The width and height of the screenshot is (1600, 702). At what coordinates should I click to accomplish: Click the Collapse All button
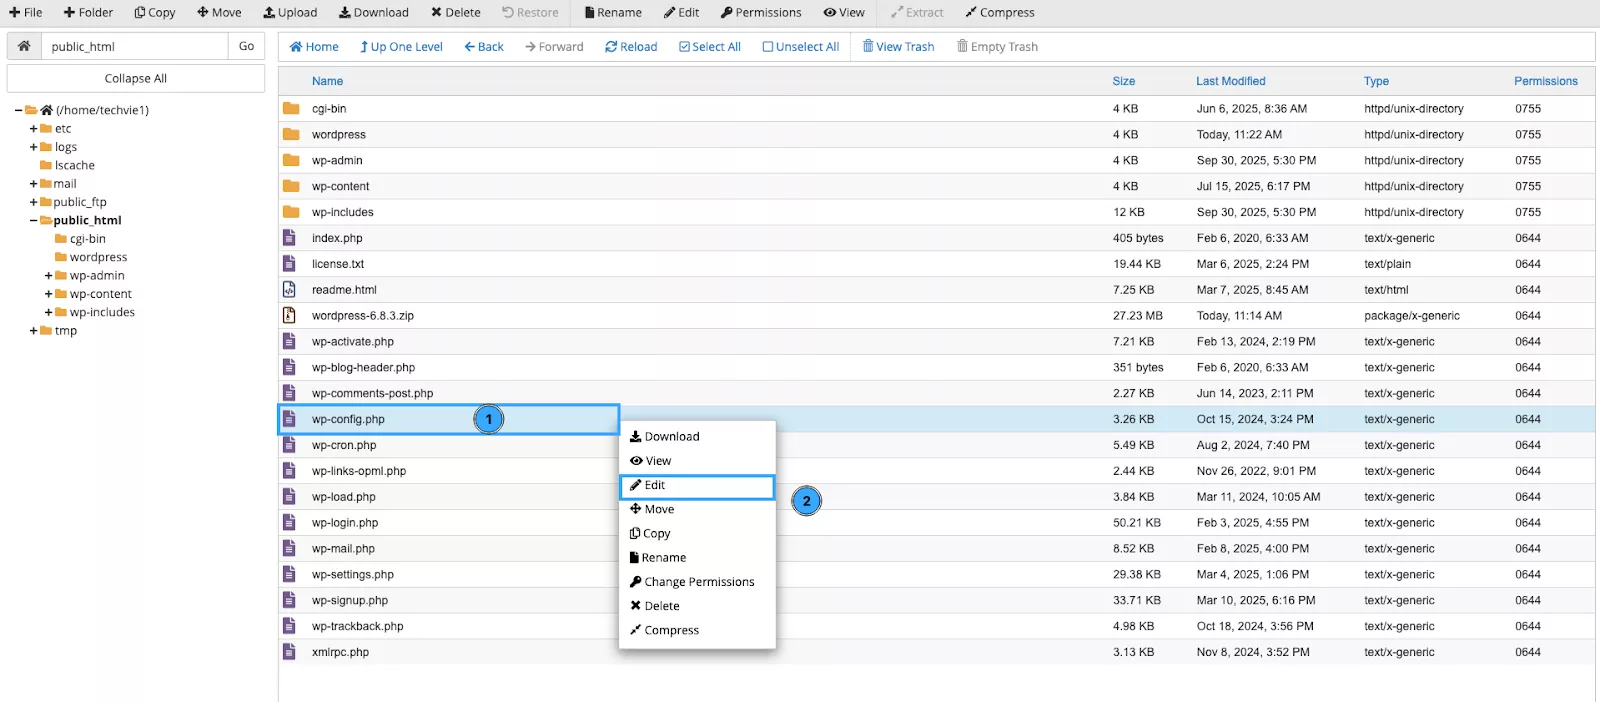pyautogui.click(x=136, y=78)
